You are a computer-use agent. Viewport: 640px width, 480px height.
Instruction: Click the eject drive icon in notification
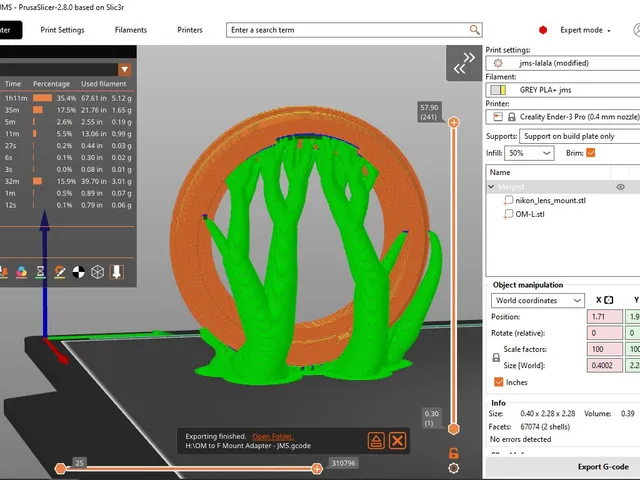[x=376, y=441]
